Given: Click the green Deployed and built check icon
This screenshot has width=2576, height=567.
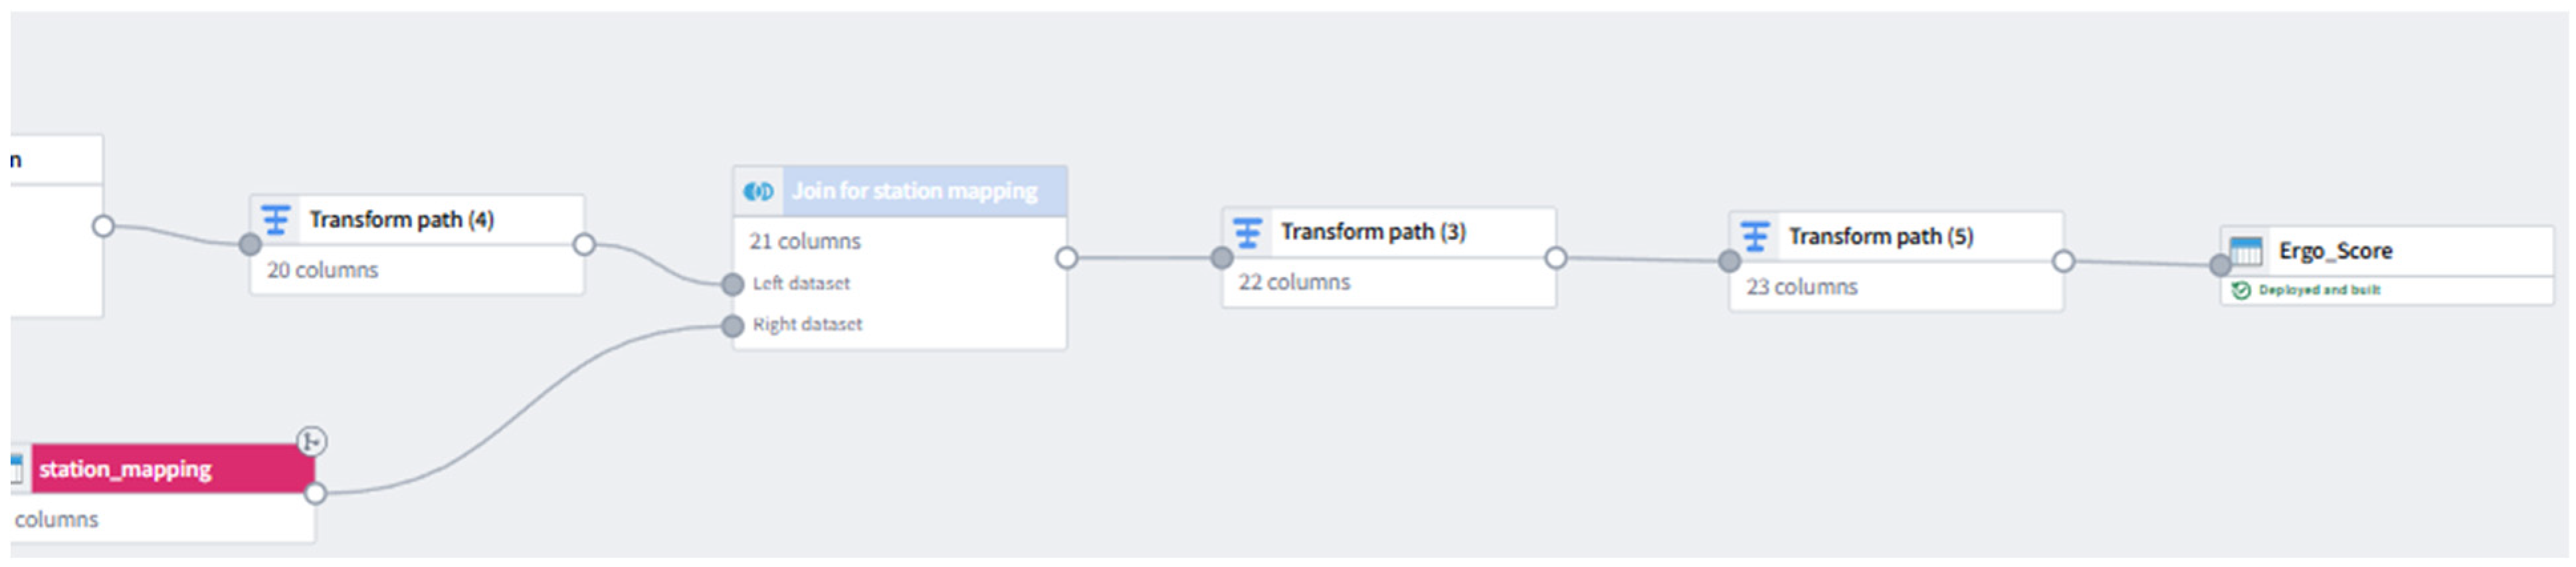Looking at the screenshot, I should tap(2241, 290).
